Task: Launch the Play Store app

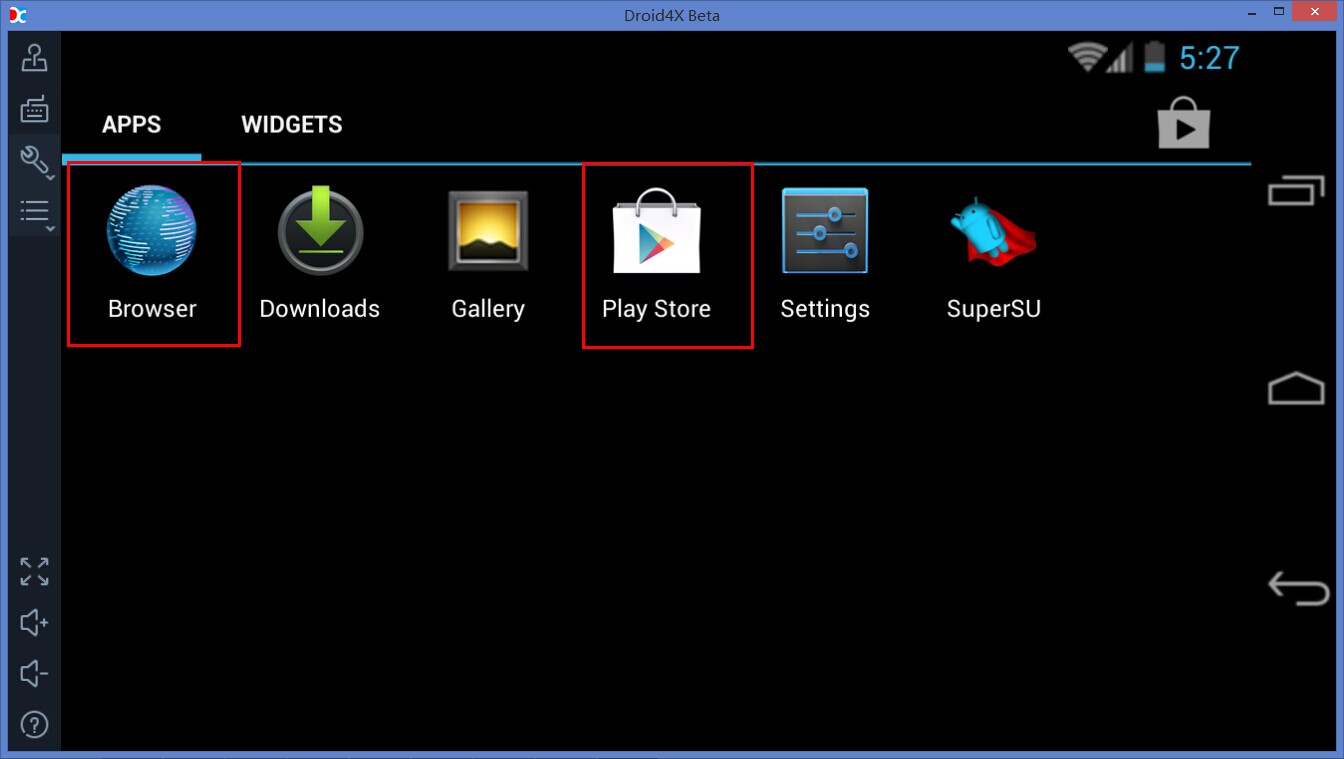Action: click(656, 254)
